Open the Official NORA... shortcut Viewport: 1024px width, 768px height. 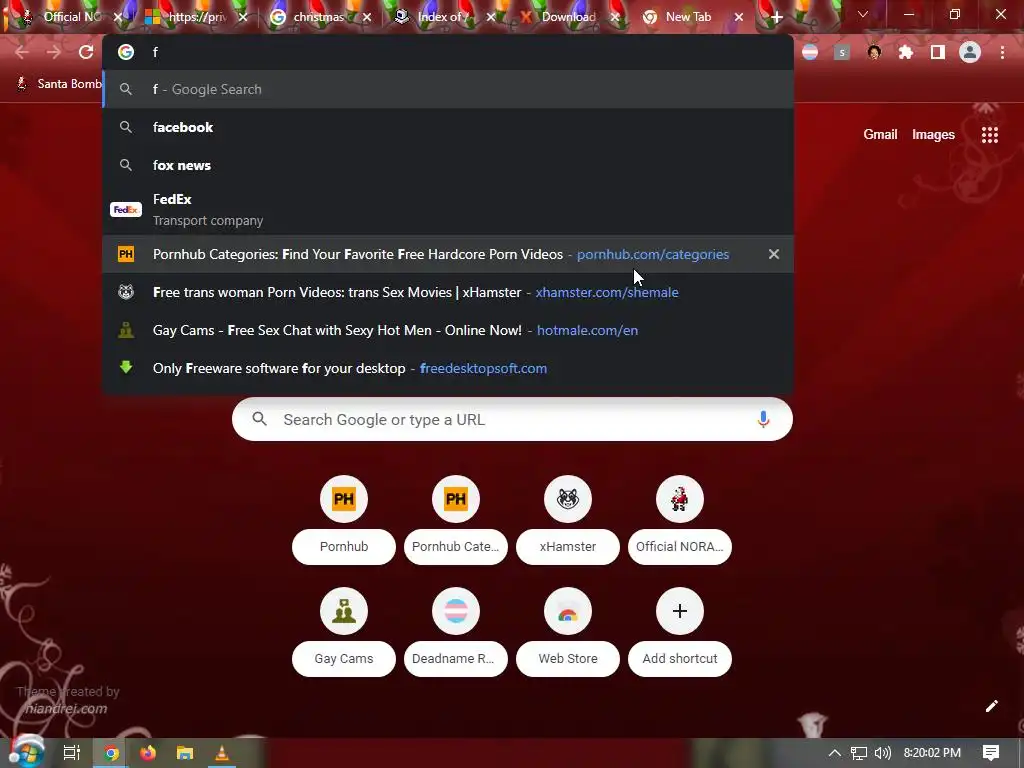(x=680, y=520)
